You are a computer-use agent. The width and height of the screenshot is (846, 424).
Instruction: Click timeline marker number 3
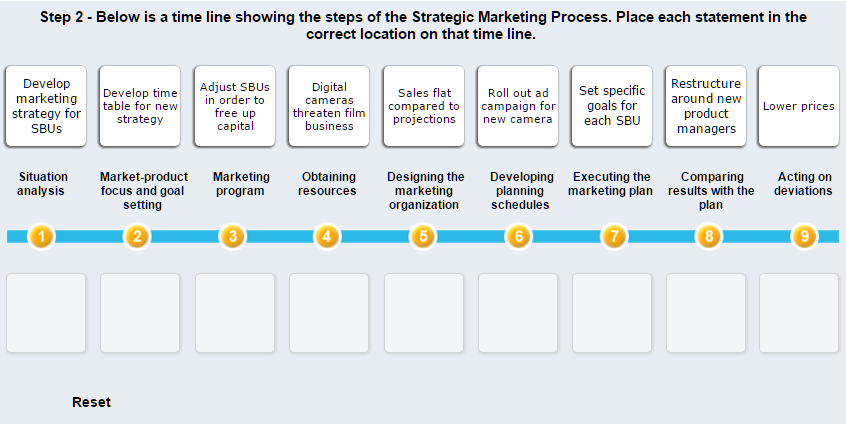233,237
